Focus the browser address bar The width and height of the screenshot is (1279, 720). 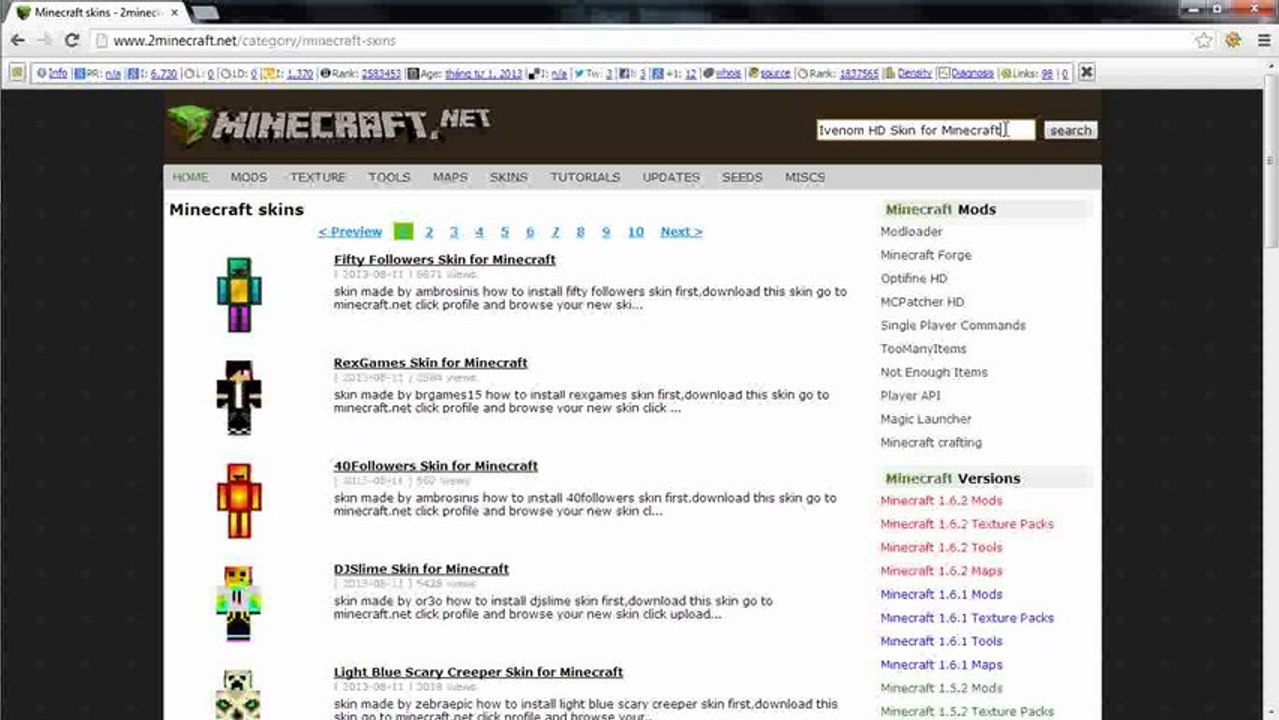tap(640, 41)
